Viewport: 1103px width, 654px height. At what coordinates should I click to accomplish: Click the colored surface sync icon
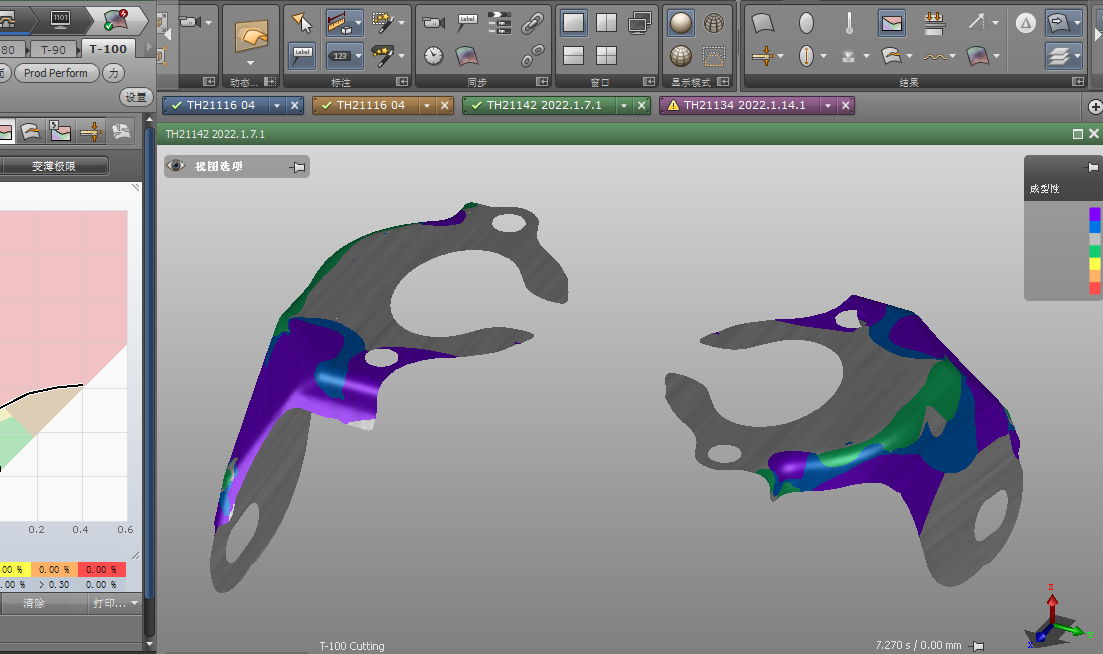coord(467,56)
